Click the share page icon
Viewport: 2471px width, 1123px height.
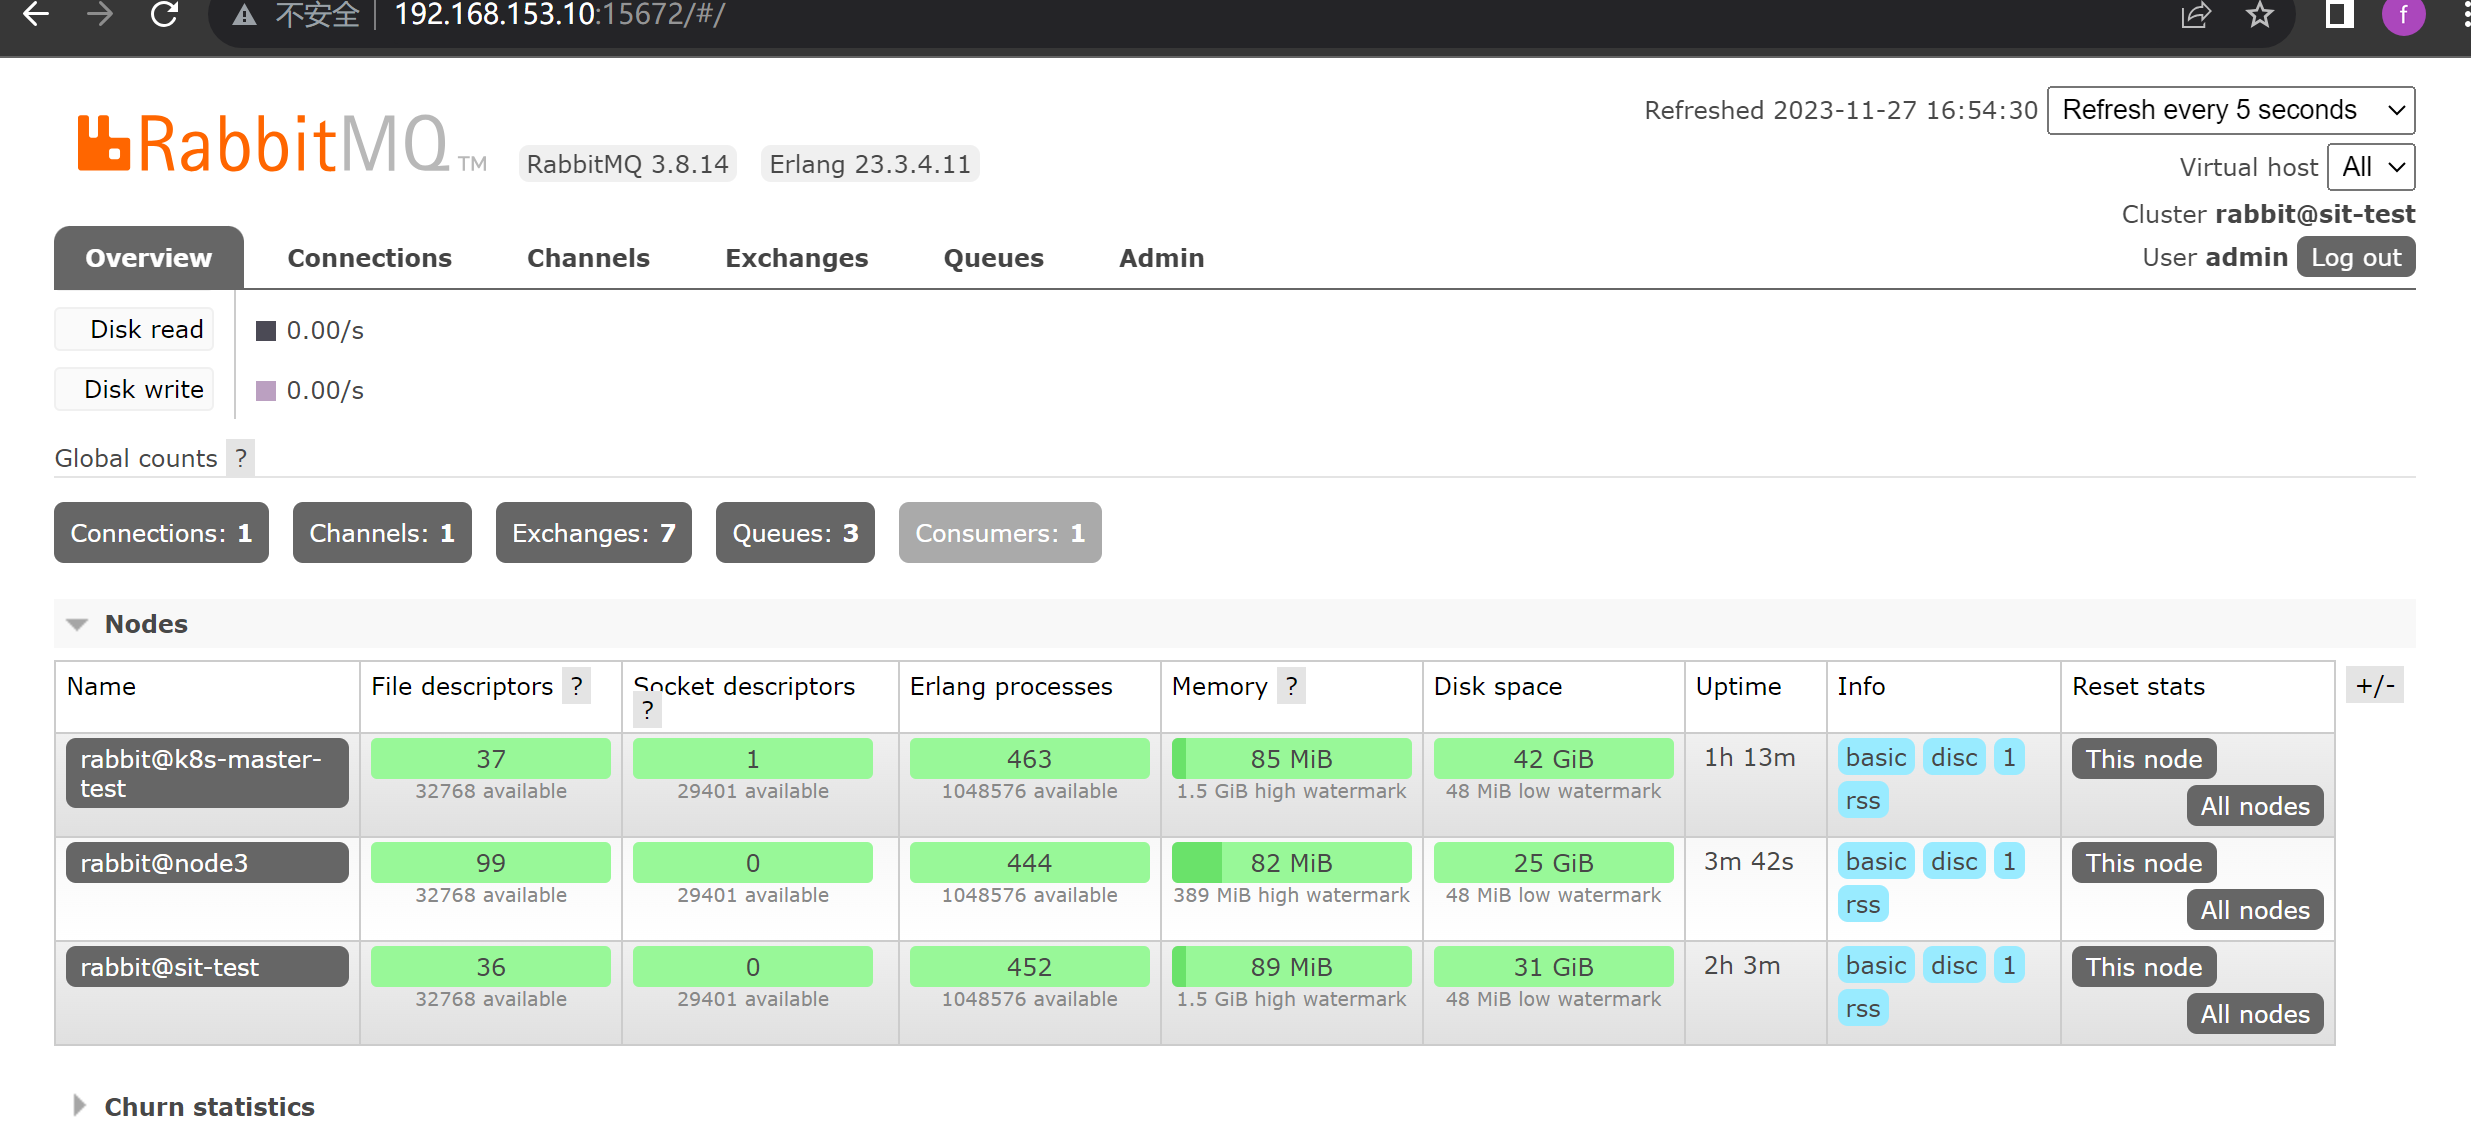pos(2195,15)
